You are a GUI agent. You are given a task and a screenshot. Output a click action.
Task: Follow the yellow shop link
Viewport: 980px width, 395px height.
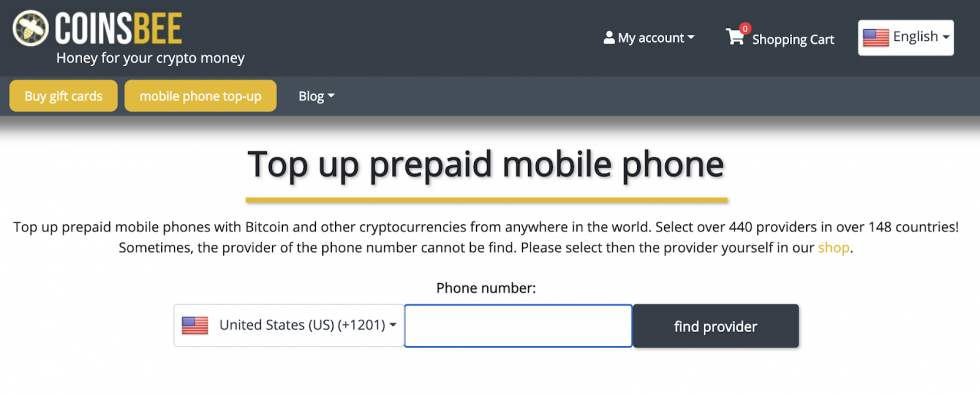tap(833, 248)
